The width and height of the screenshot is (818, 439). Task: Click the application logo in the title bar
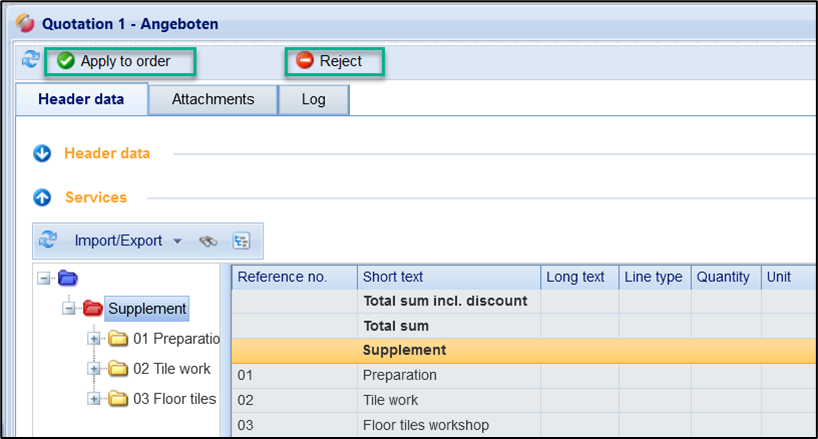(26, 23)
